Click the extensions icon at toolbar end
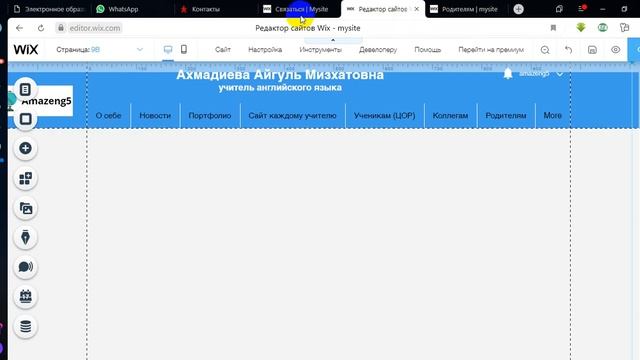The width and height of the screenshot is (640, 360). coord(624,28)
